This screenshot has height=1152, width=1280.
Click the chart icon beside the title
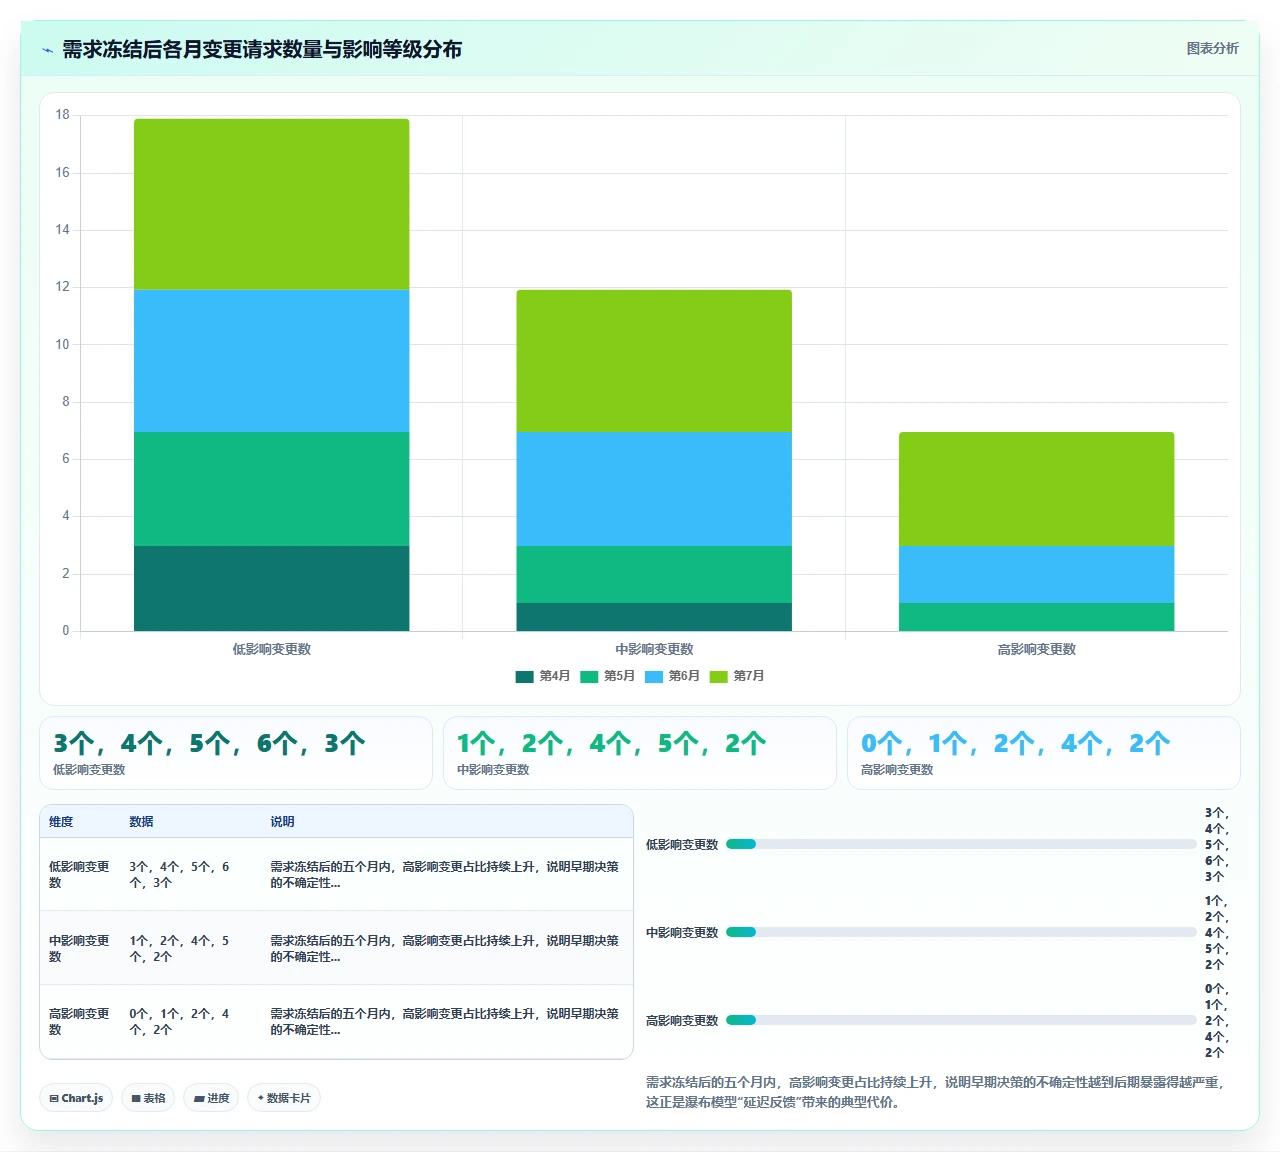click(x=48, y=50)
